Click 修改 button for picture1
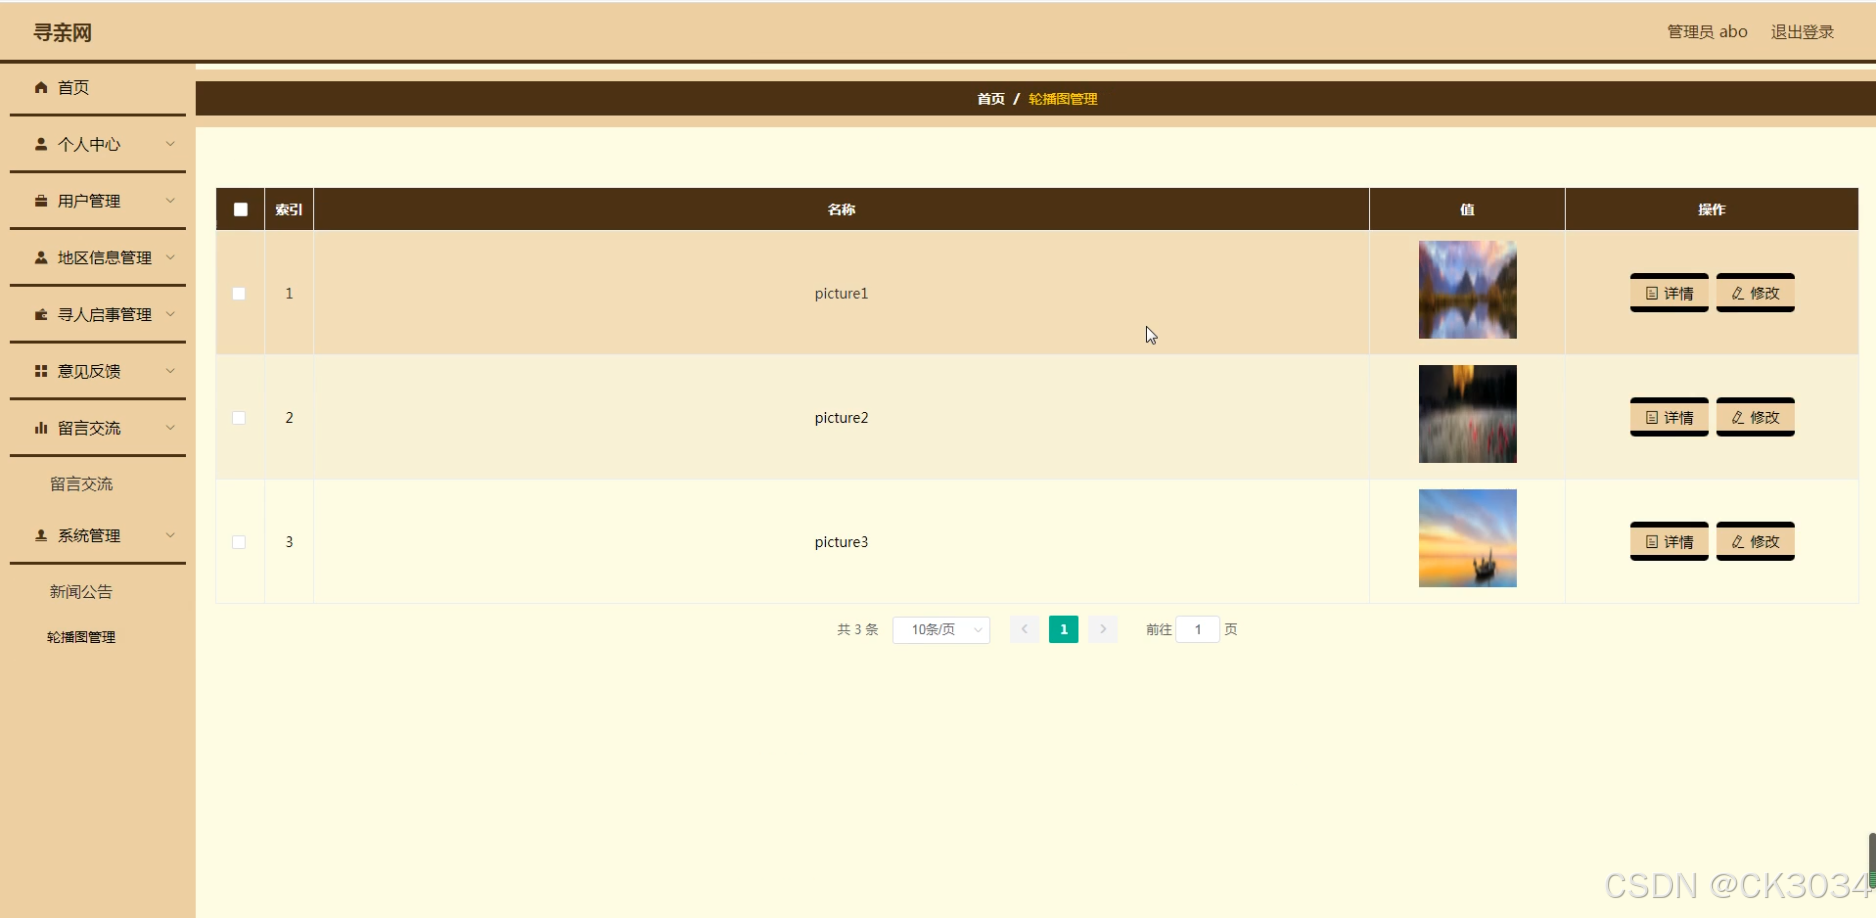Screen dimensions: 1876x918 coord(1755,293)
